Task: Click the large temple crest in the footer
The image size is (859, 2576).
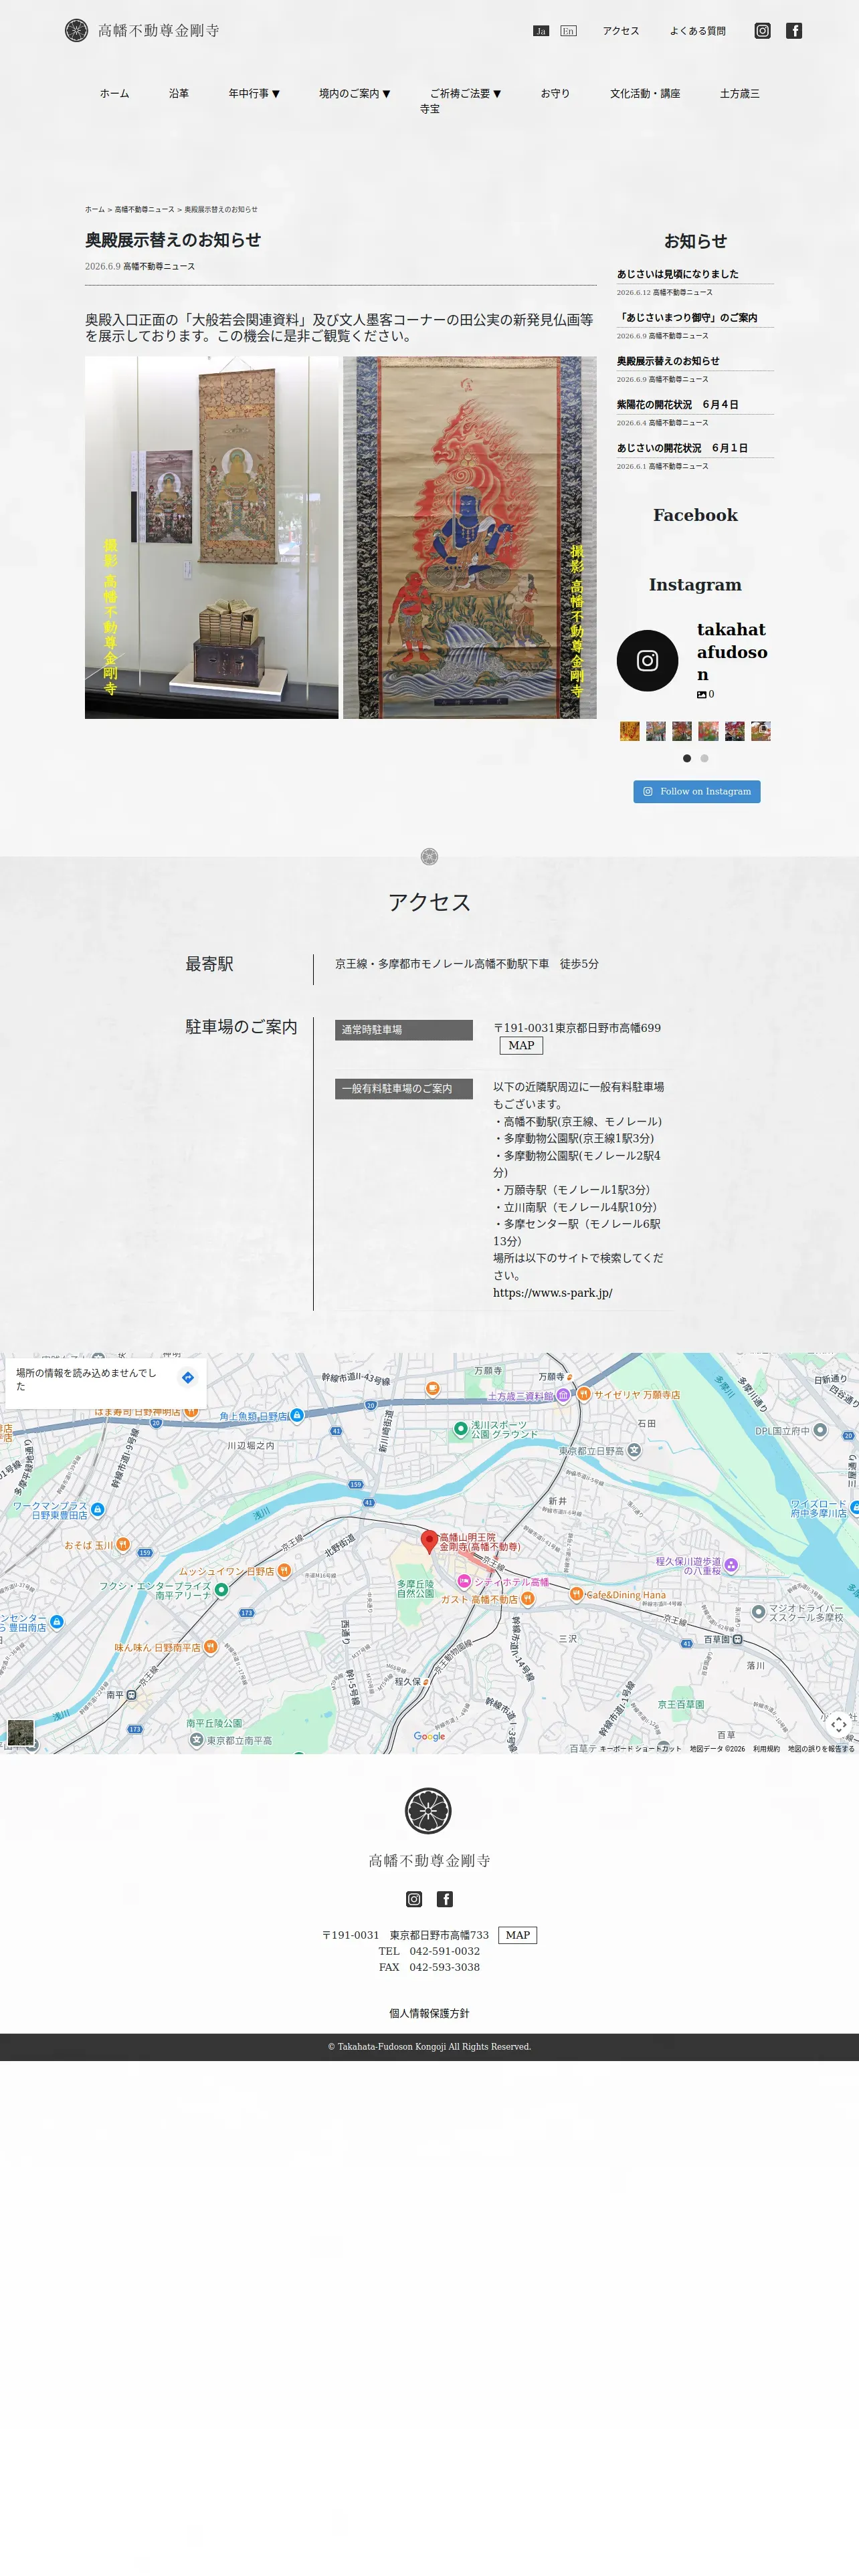Action: tap(428, 1811)
